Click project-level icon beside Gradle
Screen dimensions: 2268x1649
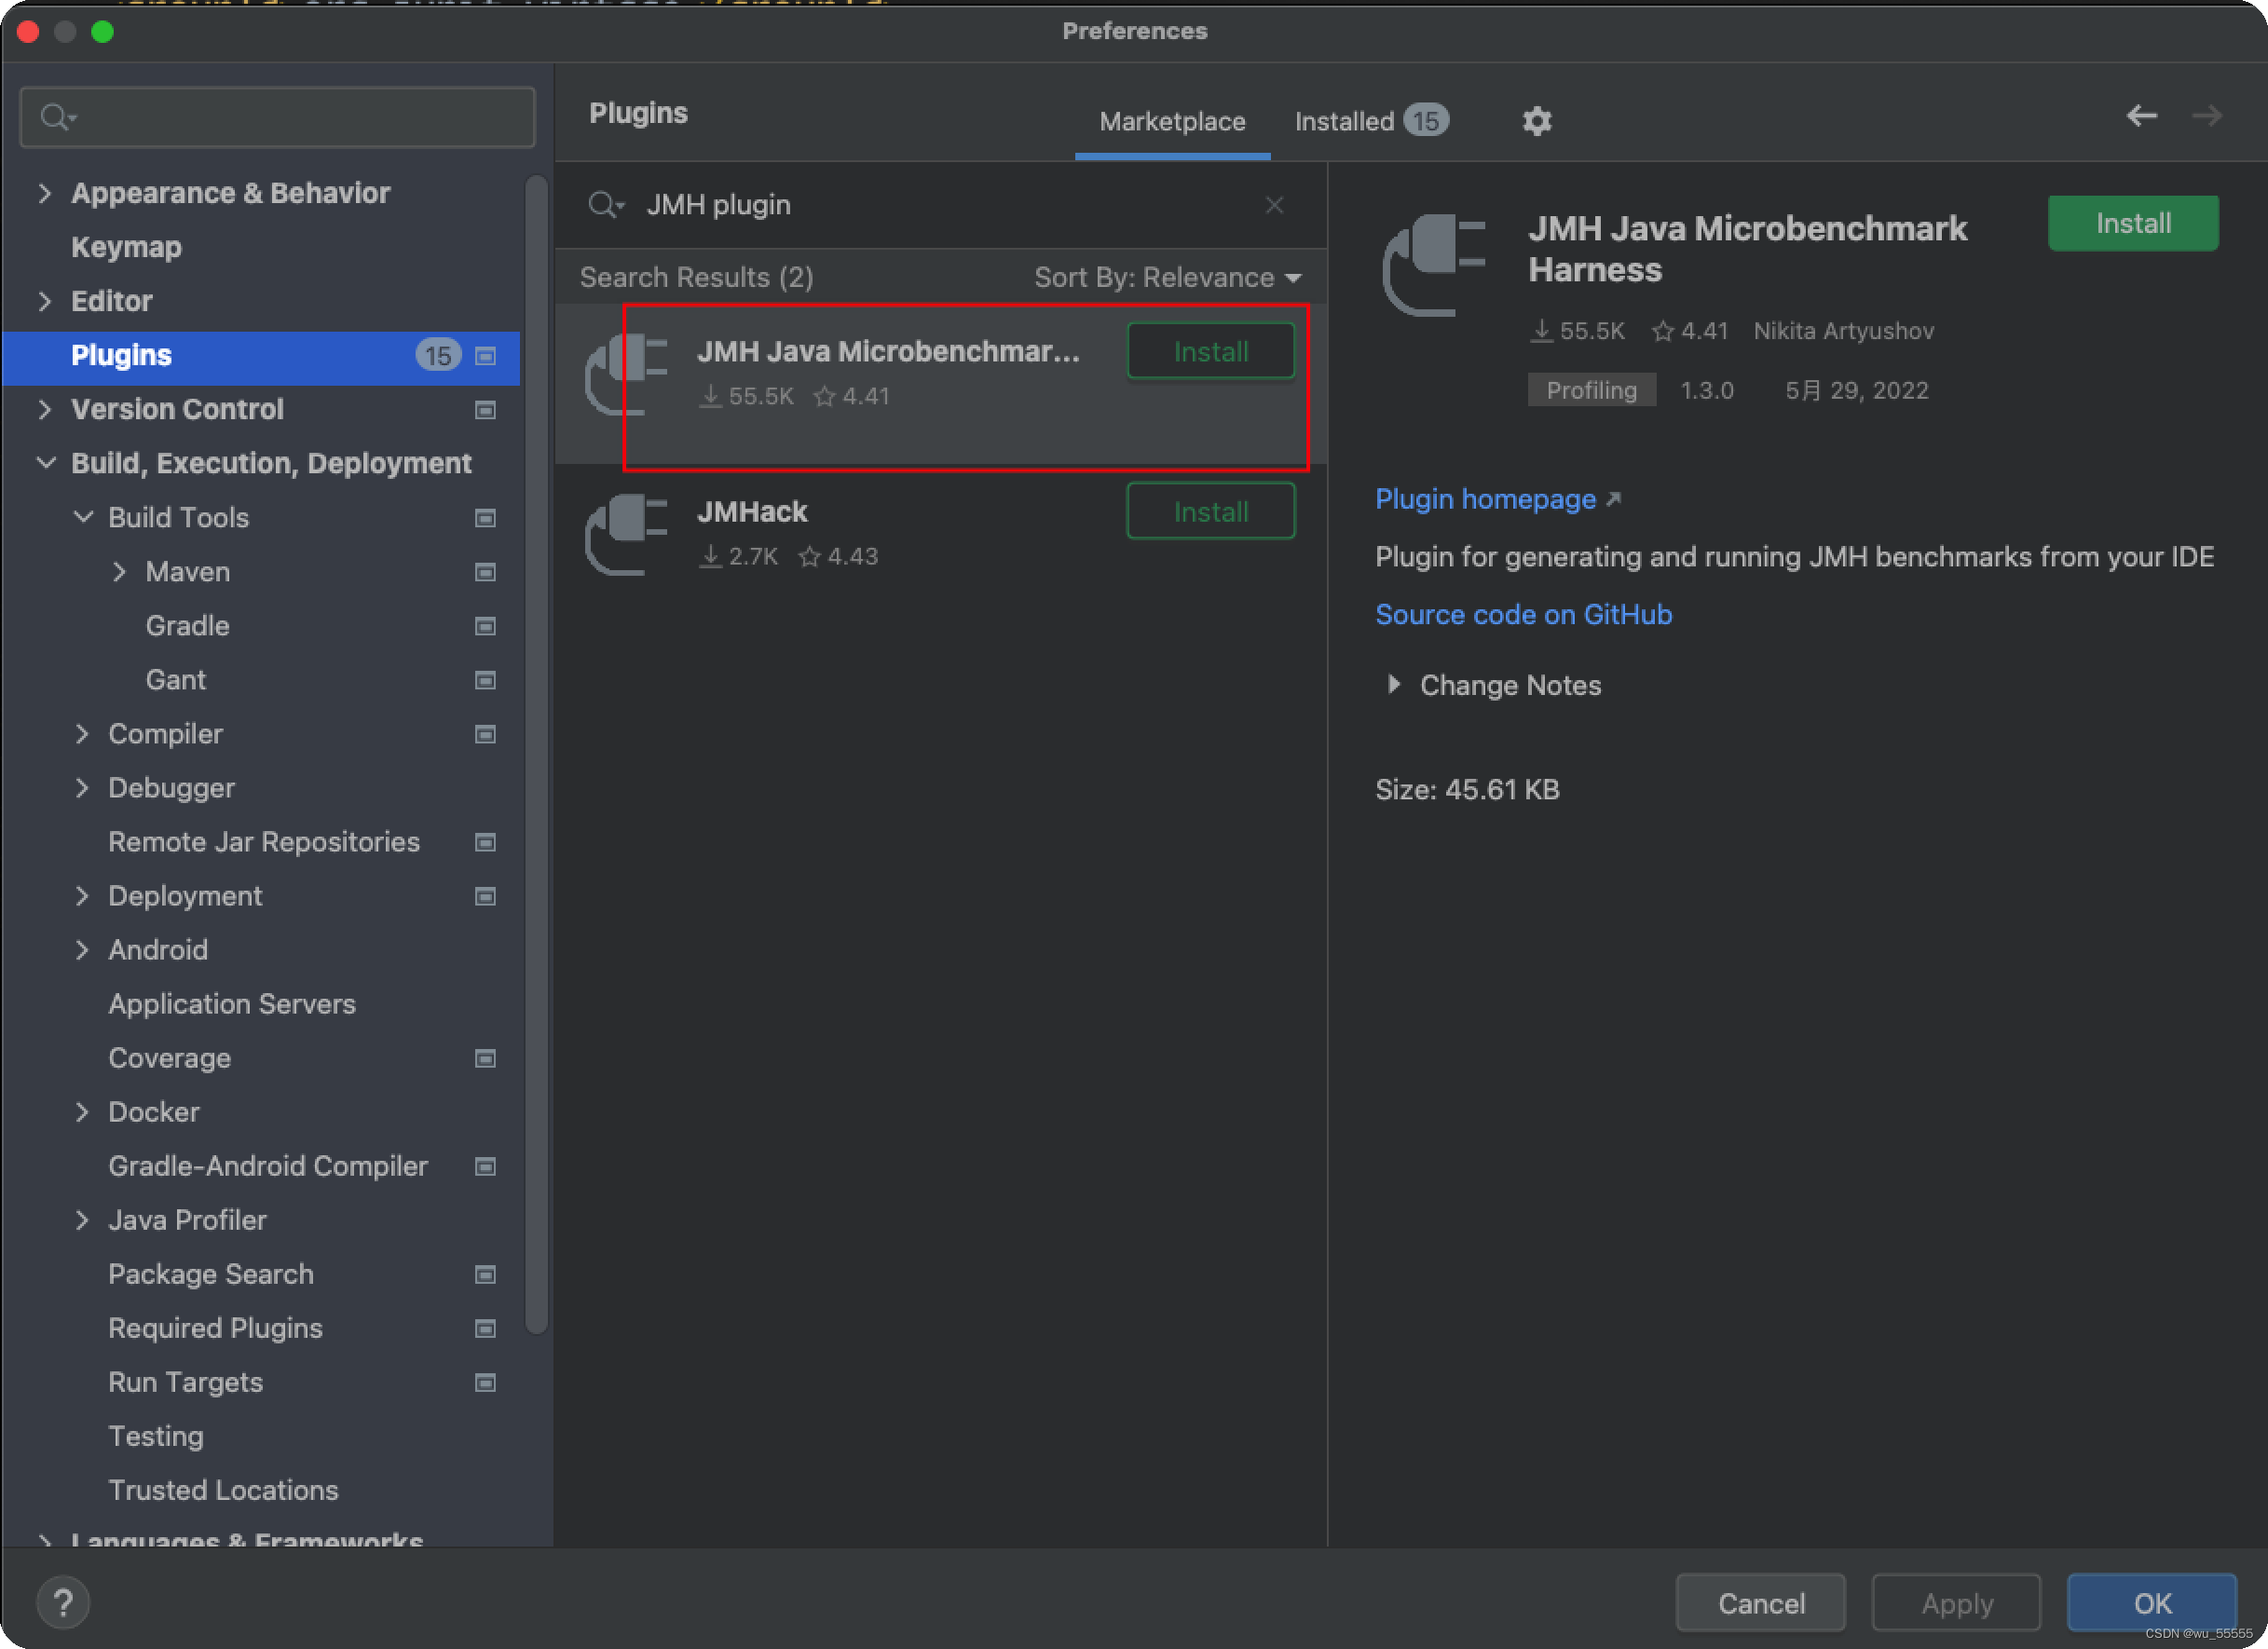point(485,626)
